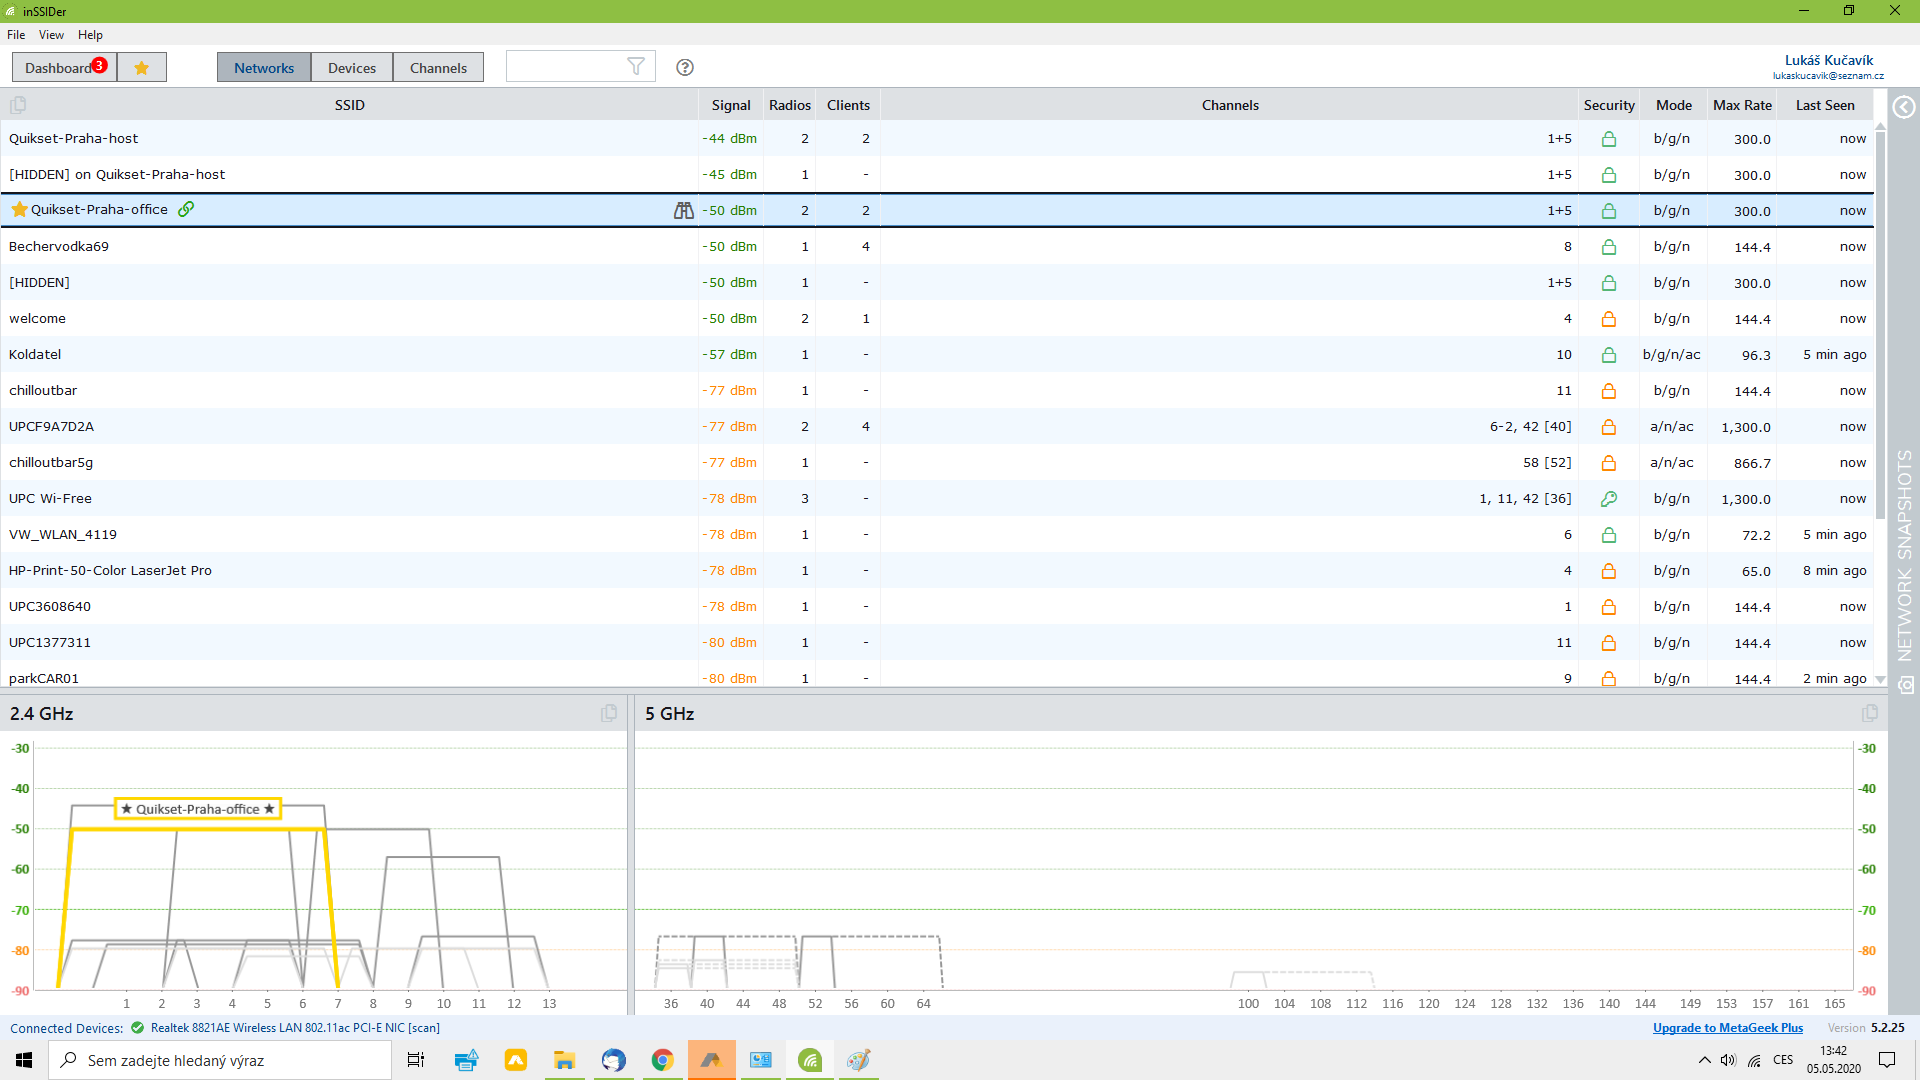Sort networks by Signal column
The width and height of the screenshot is (1920, 1080).
coord(730,105)
